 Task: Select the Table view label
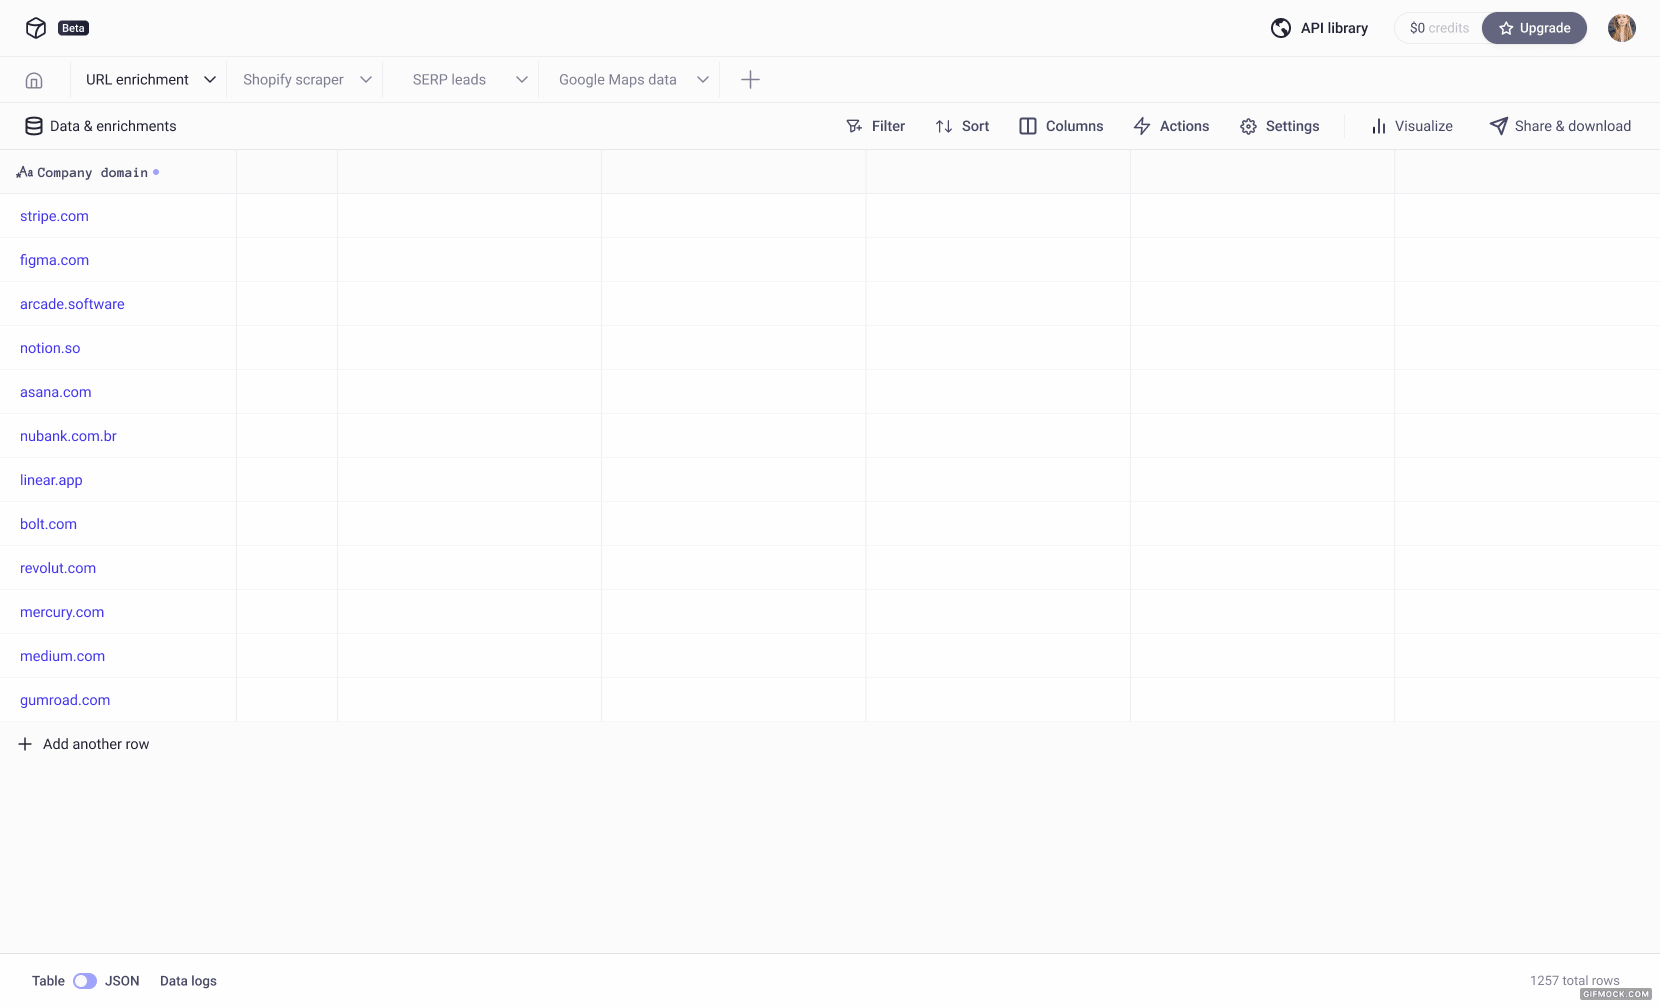tap(48, 981)
